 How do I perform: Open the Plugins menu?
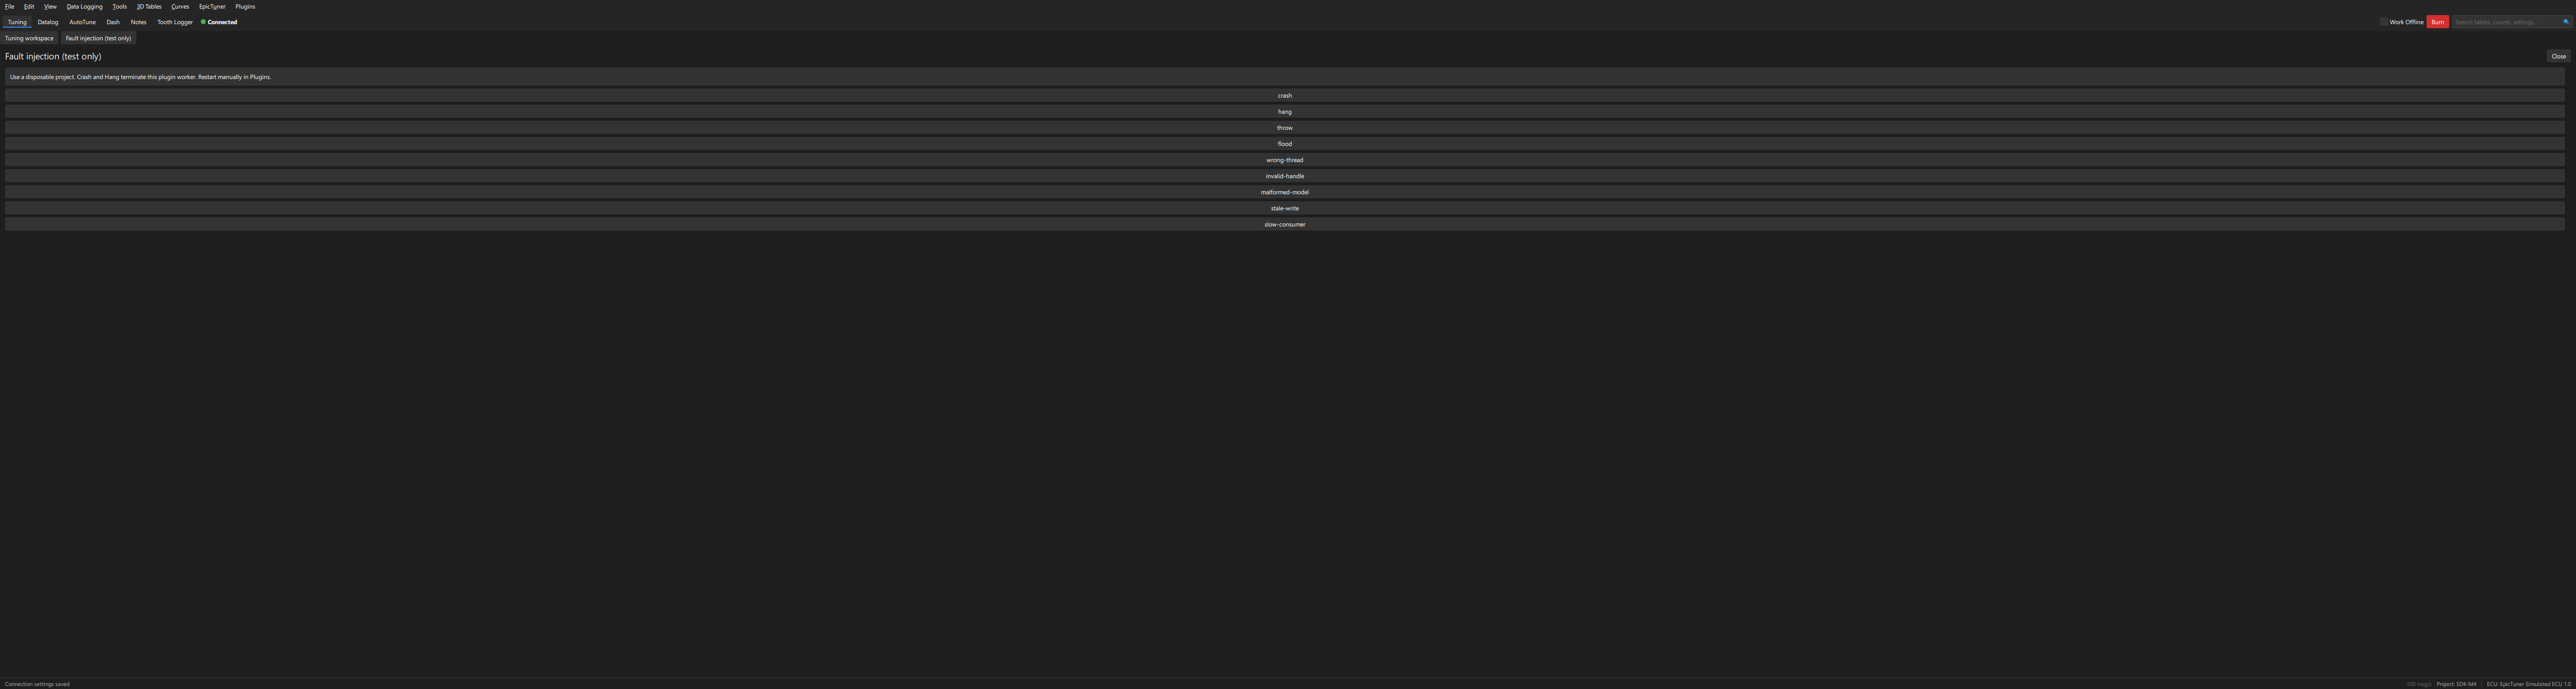tap(245, 6)
